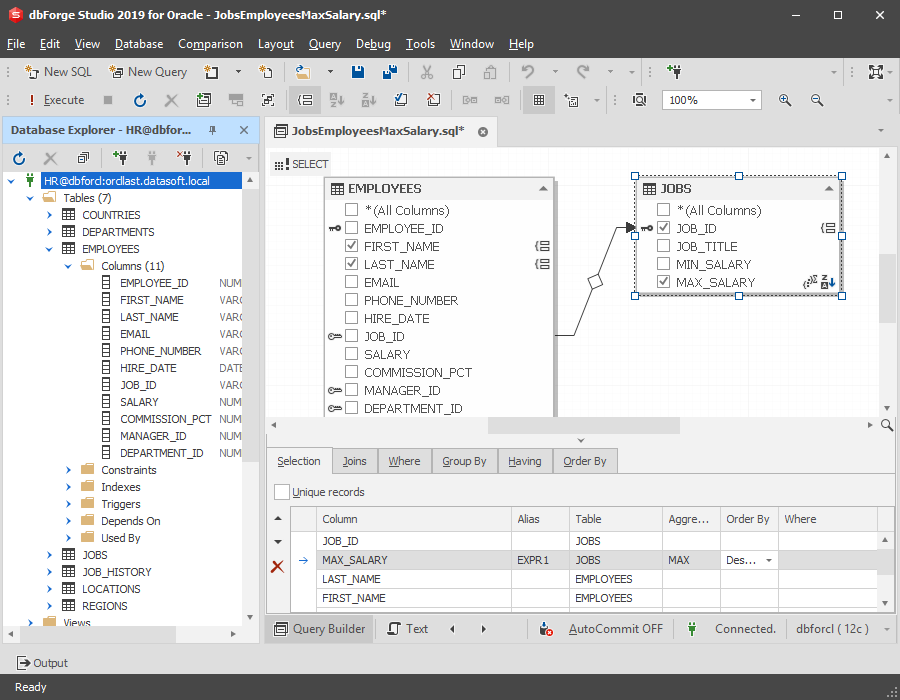The height and width of the screenshot is (700, 900).
Task: Click the move row down arrow
Action: coord(278,542)
